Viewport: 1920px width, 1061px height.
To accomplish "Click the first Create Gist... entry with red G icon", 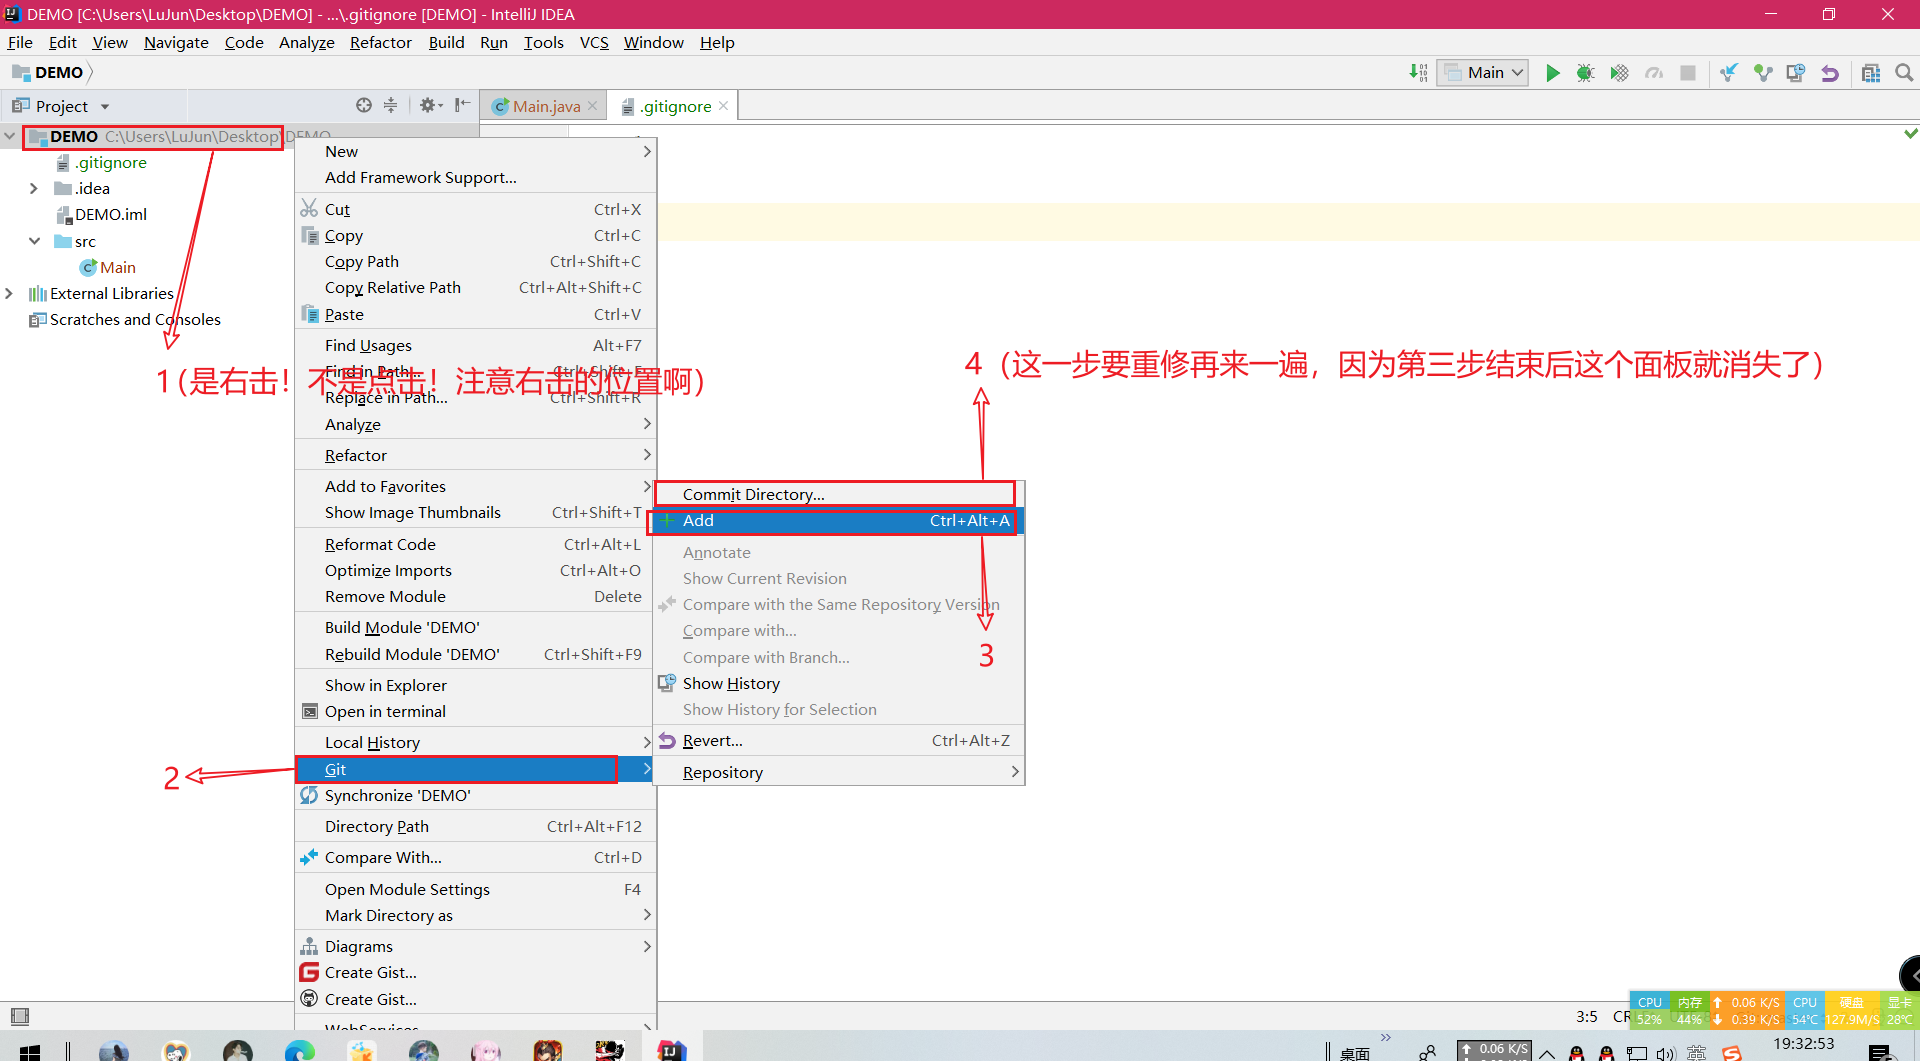I will click(475, 972).
